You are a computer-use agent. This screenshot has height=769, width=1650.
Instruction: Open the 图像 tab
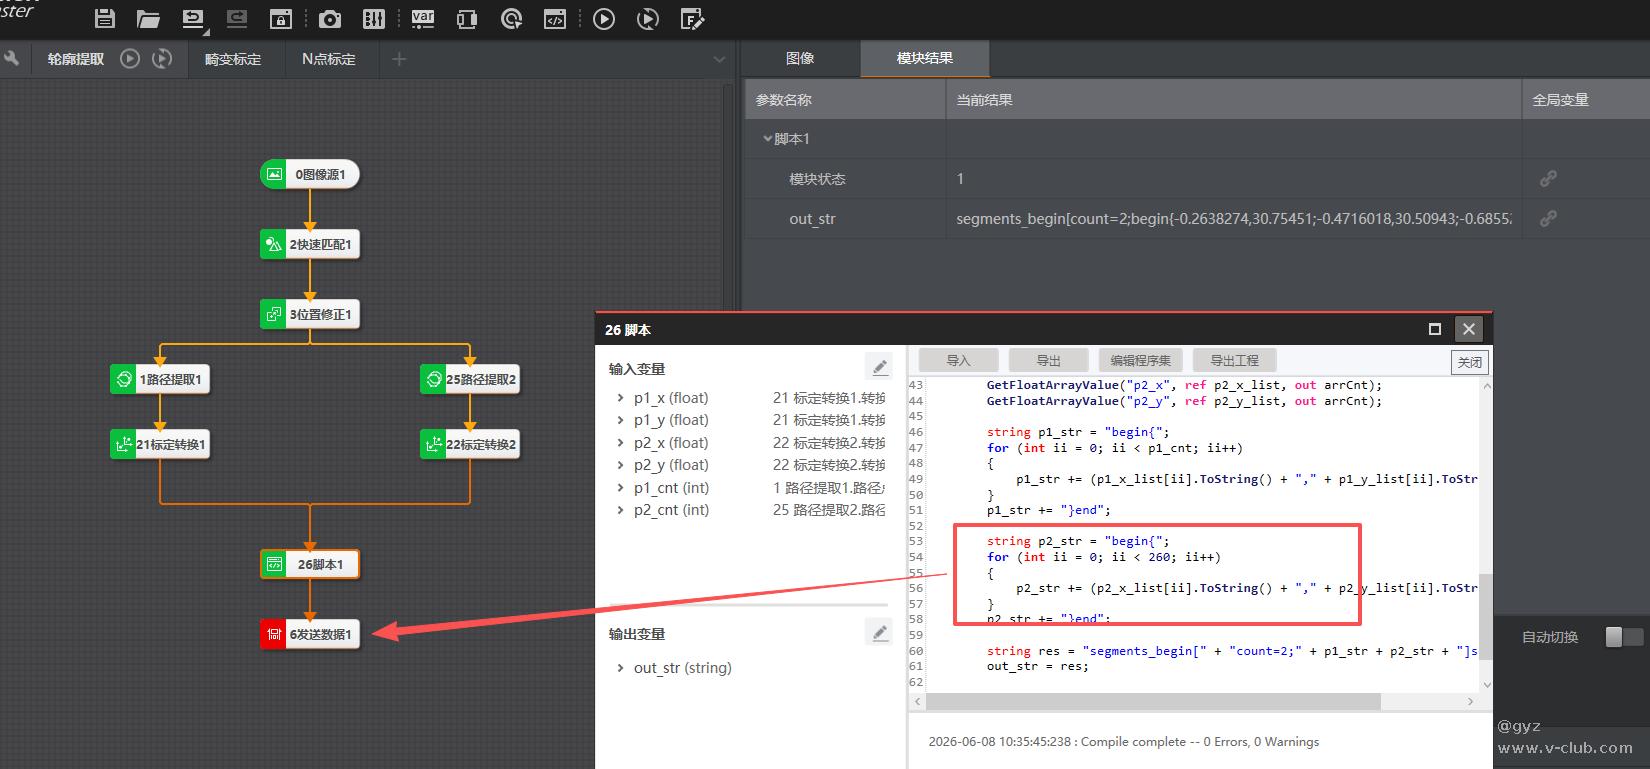[x=800, y=59]
